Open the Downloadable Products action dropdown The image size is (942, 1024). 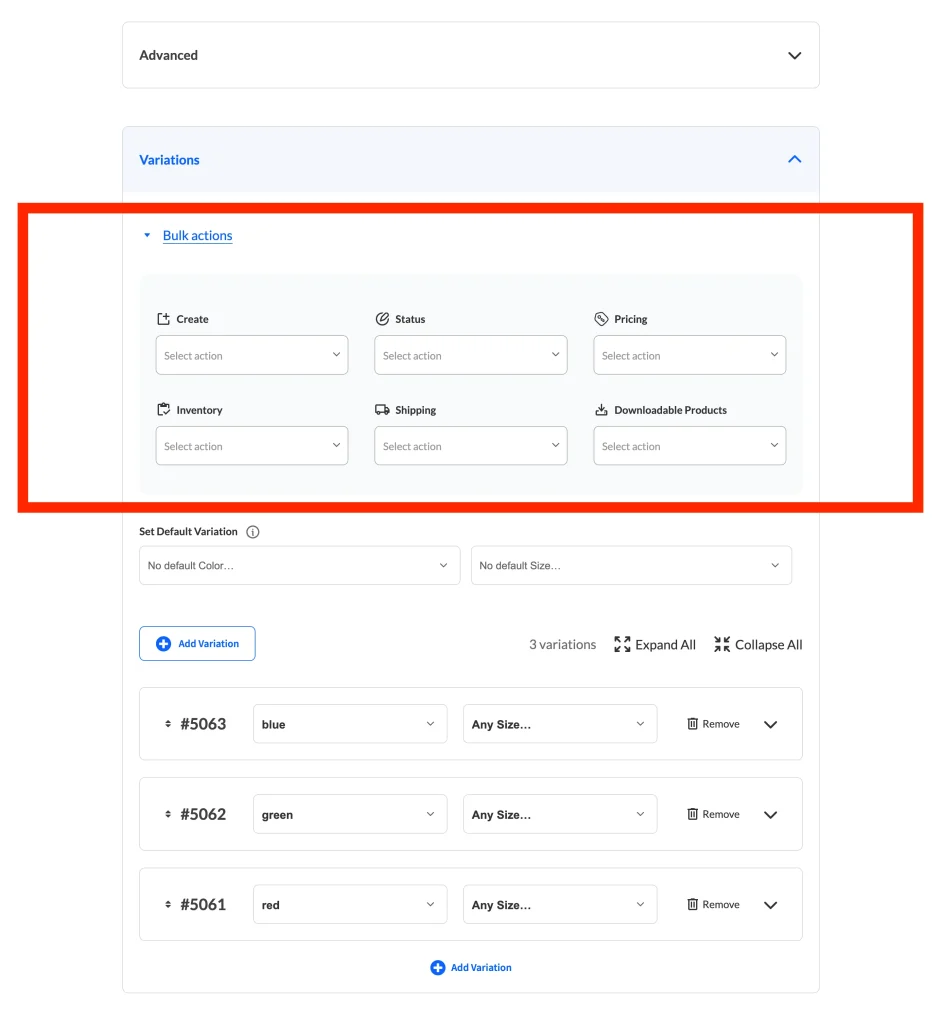(x=689, y=447)
